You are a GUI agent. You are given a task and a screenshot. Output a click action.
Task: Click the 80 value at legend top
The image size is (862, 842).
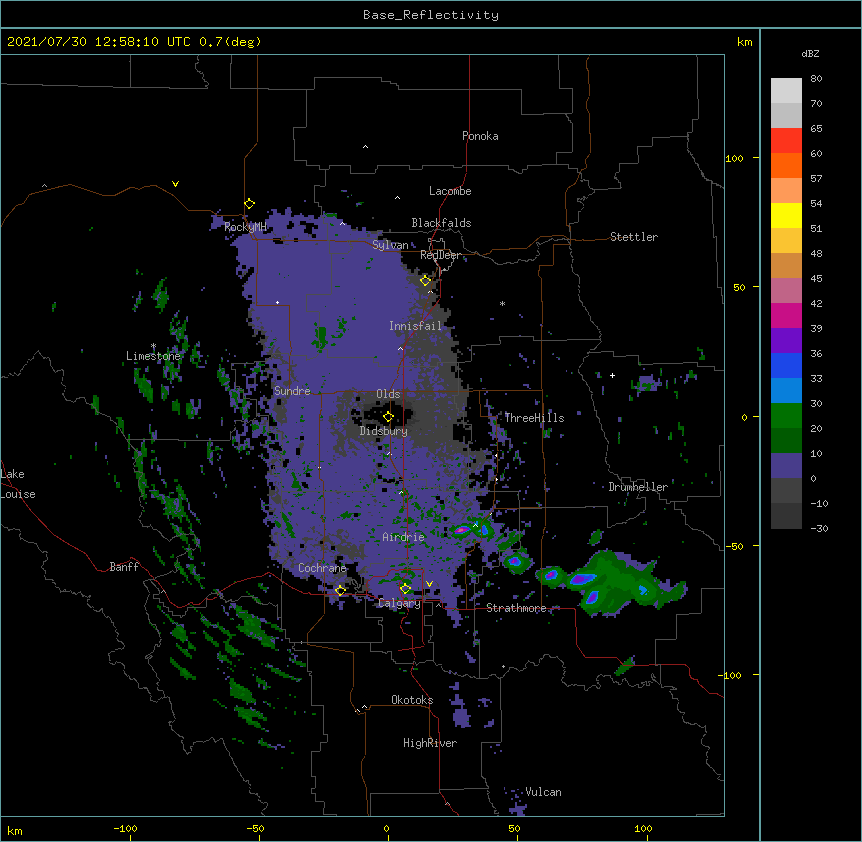click(816, 79)
